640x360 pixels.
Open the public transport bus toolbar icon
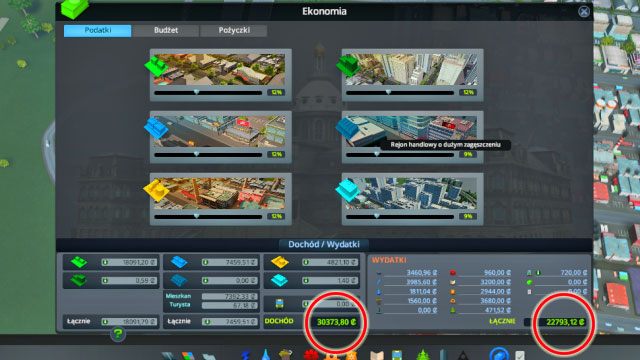point(397,355)
